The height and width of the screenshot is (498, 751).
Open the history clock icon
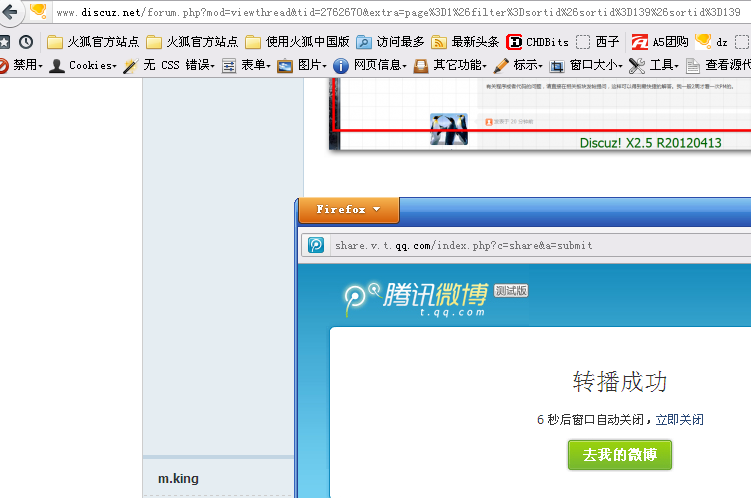26,42
